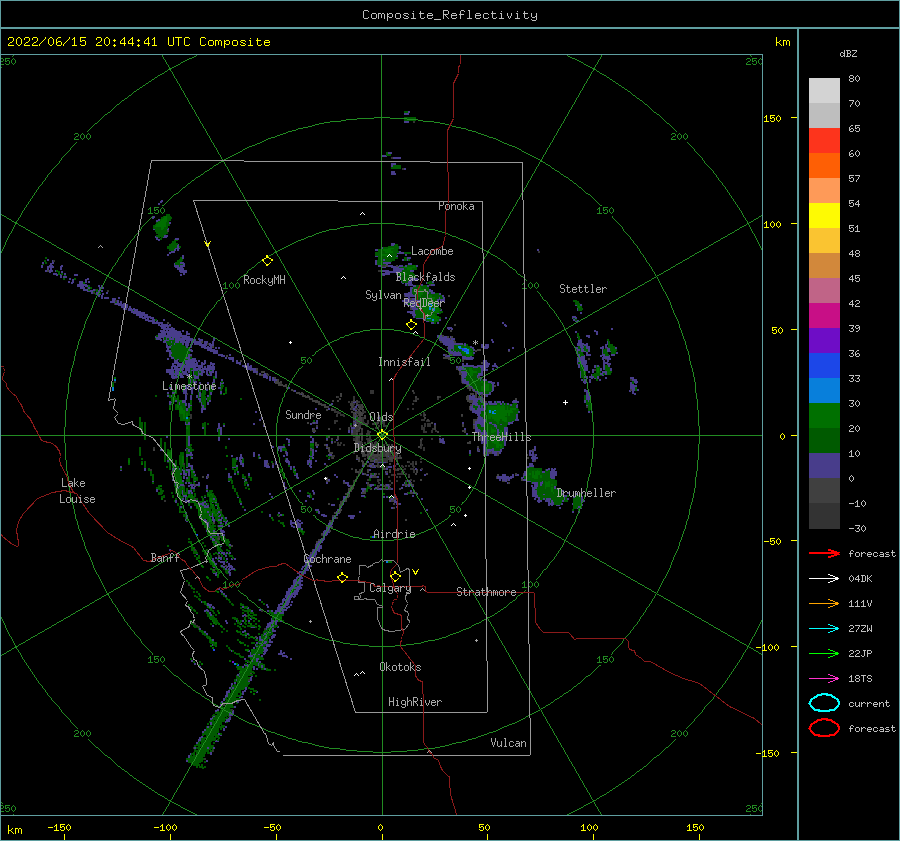Click the Sundre city label

click(303, 414)
